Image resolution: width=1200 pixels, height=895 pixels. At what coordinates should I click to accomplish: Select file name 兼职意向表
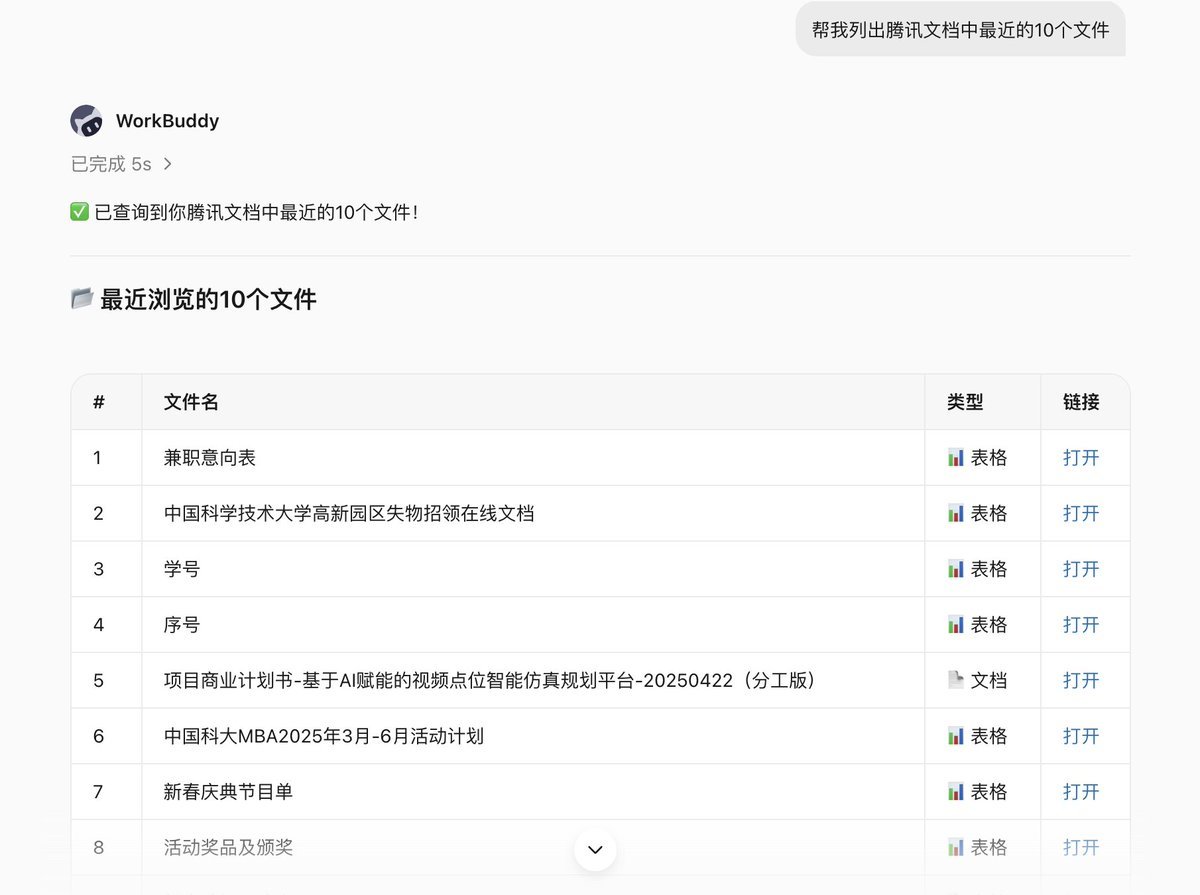tap(210, 458)
